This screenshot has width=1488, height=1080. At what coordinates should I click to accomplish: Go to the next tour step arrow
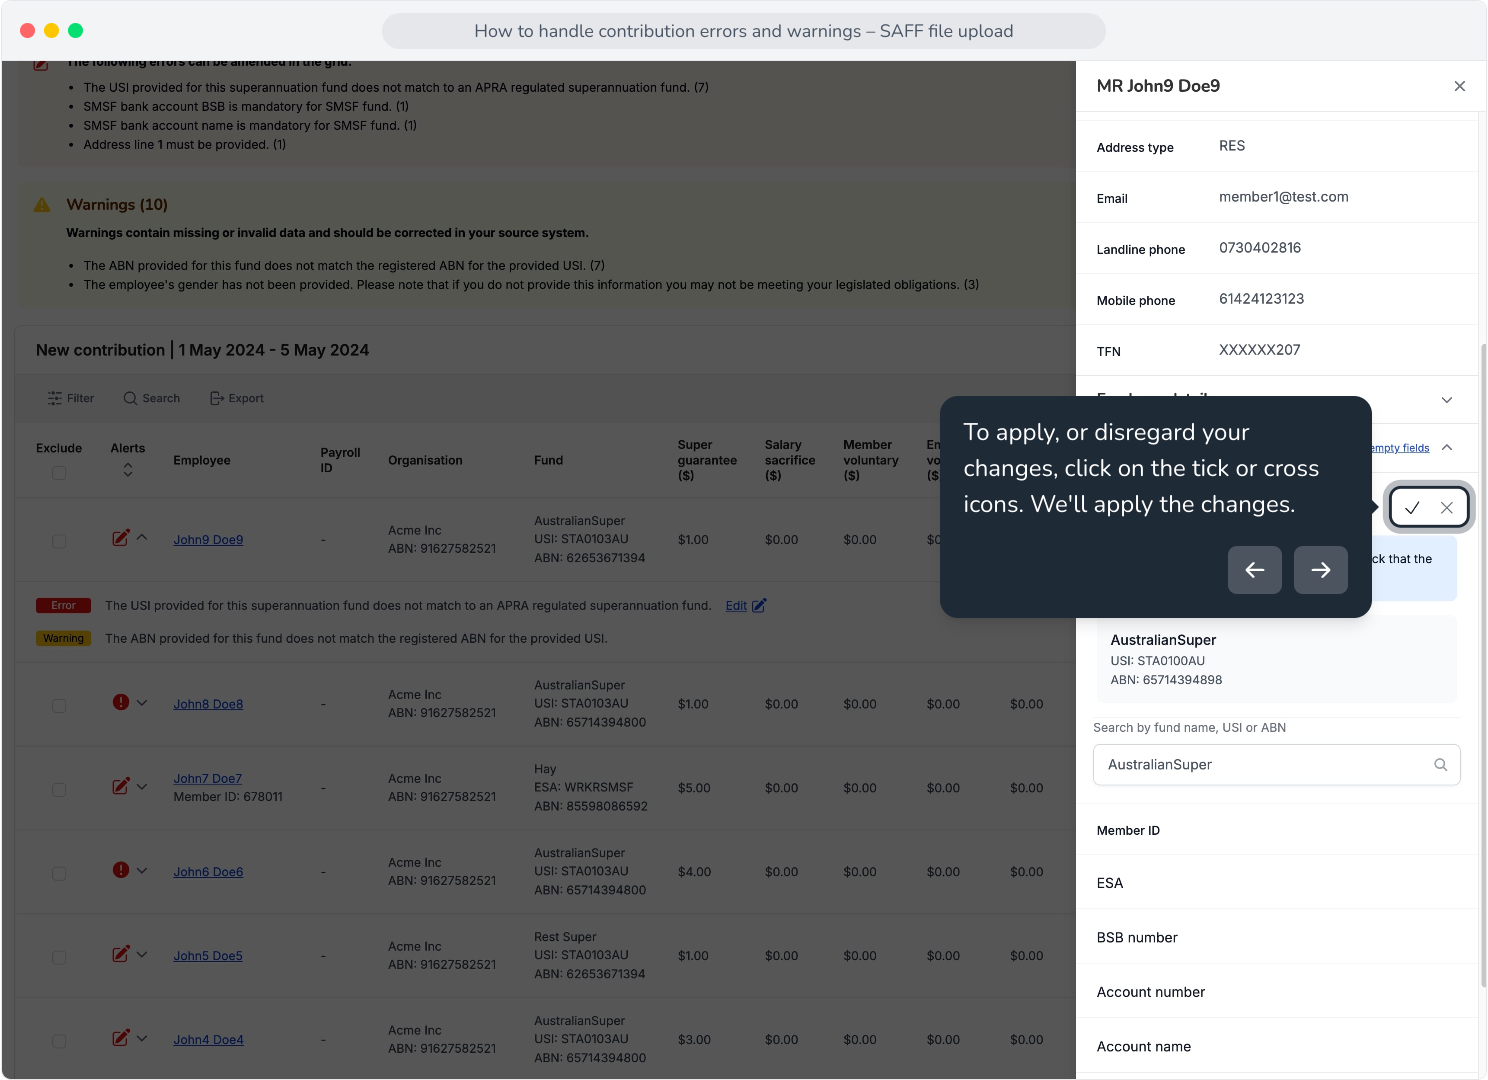[1321, 570]
